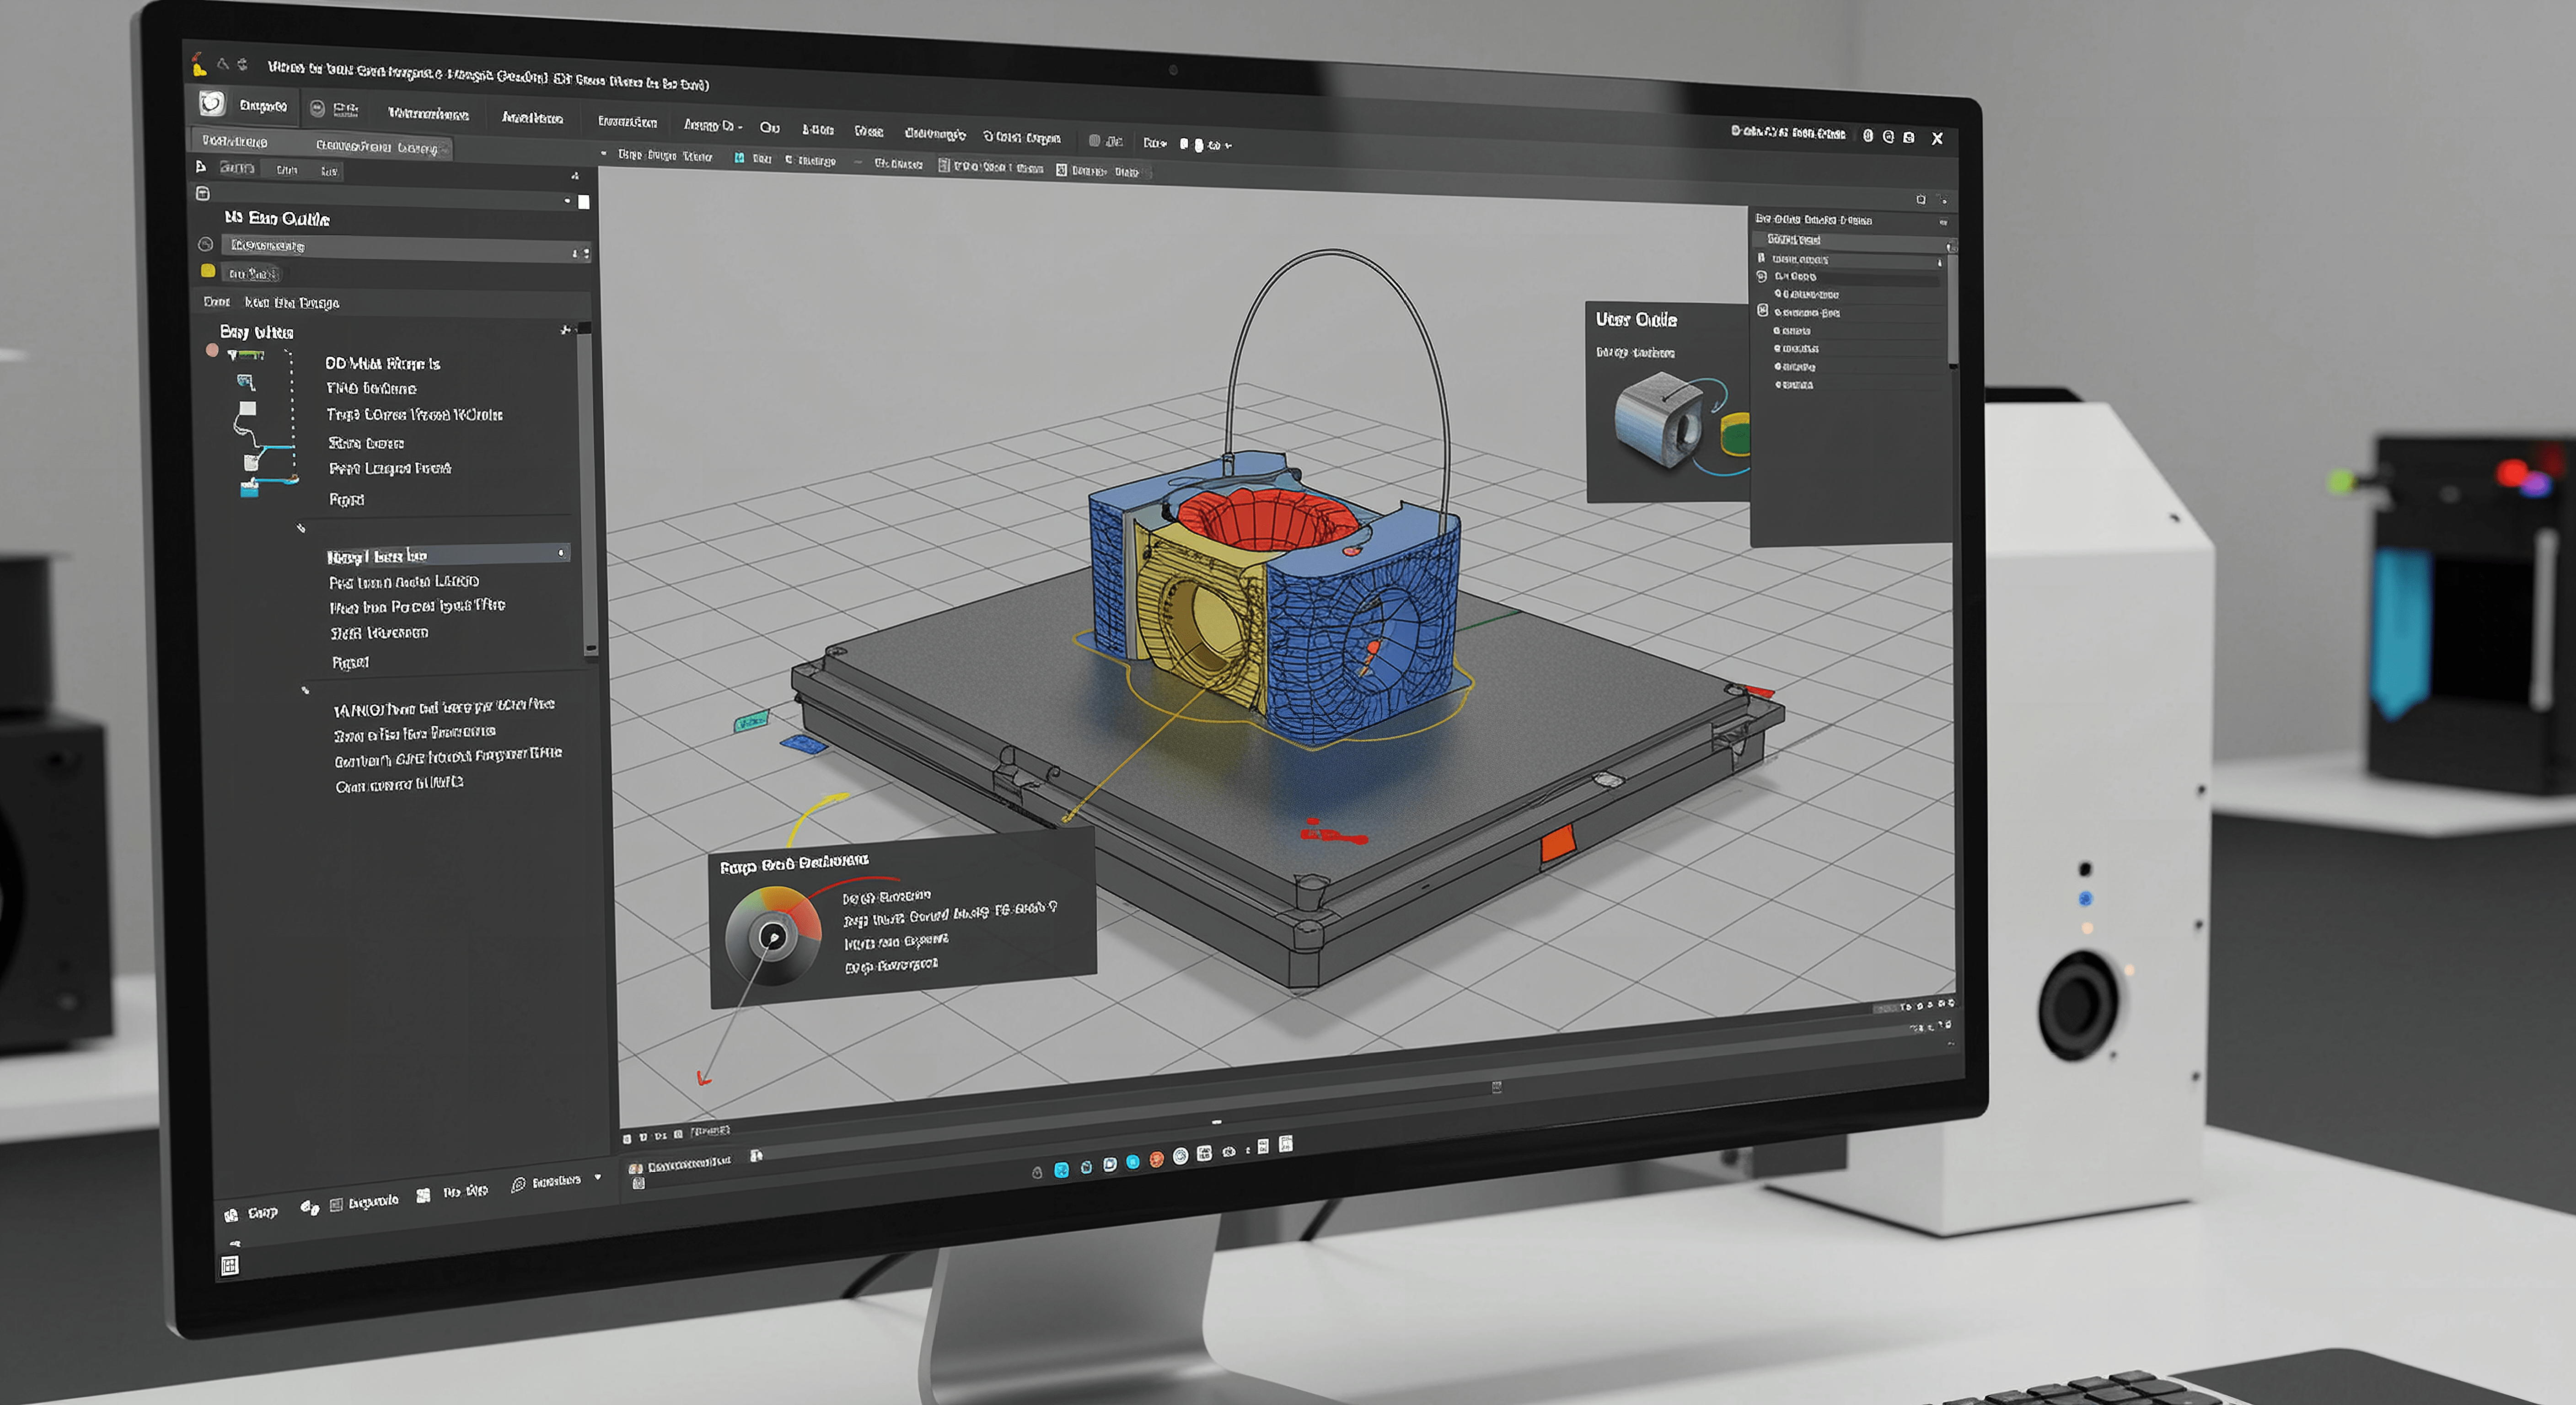Select the arrow cursor icon atop the left panel
Screen dimensions: 2576x1405
(x=201, y=166)
